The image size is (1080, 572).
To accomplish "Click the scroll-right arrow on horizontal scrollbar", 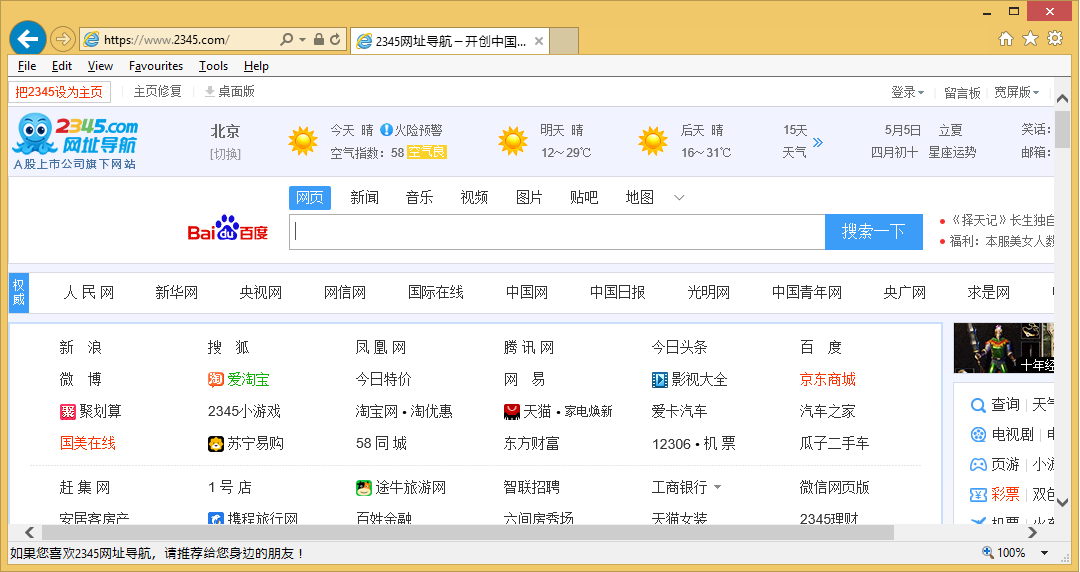I will click(1032, 533).
